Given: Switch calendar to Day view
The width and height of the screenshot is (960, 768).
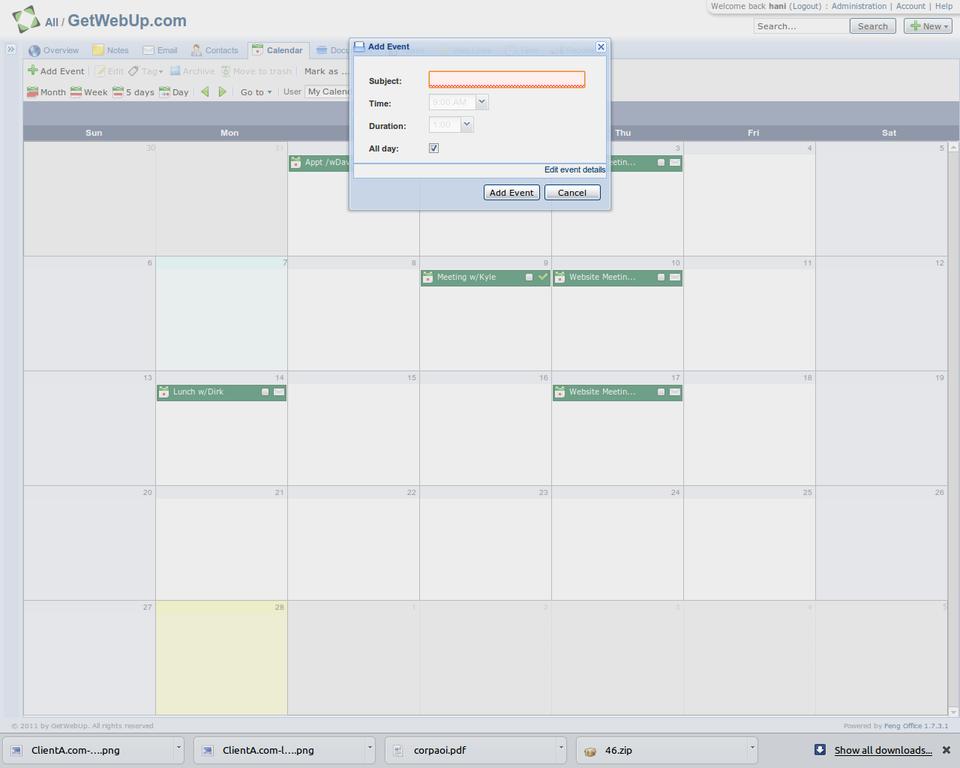Looking at the screenshot, I should point(174,92).
